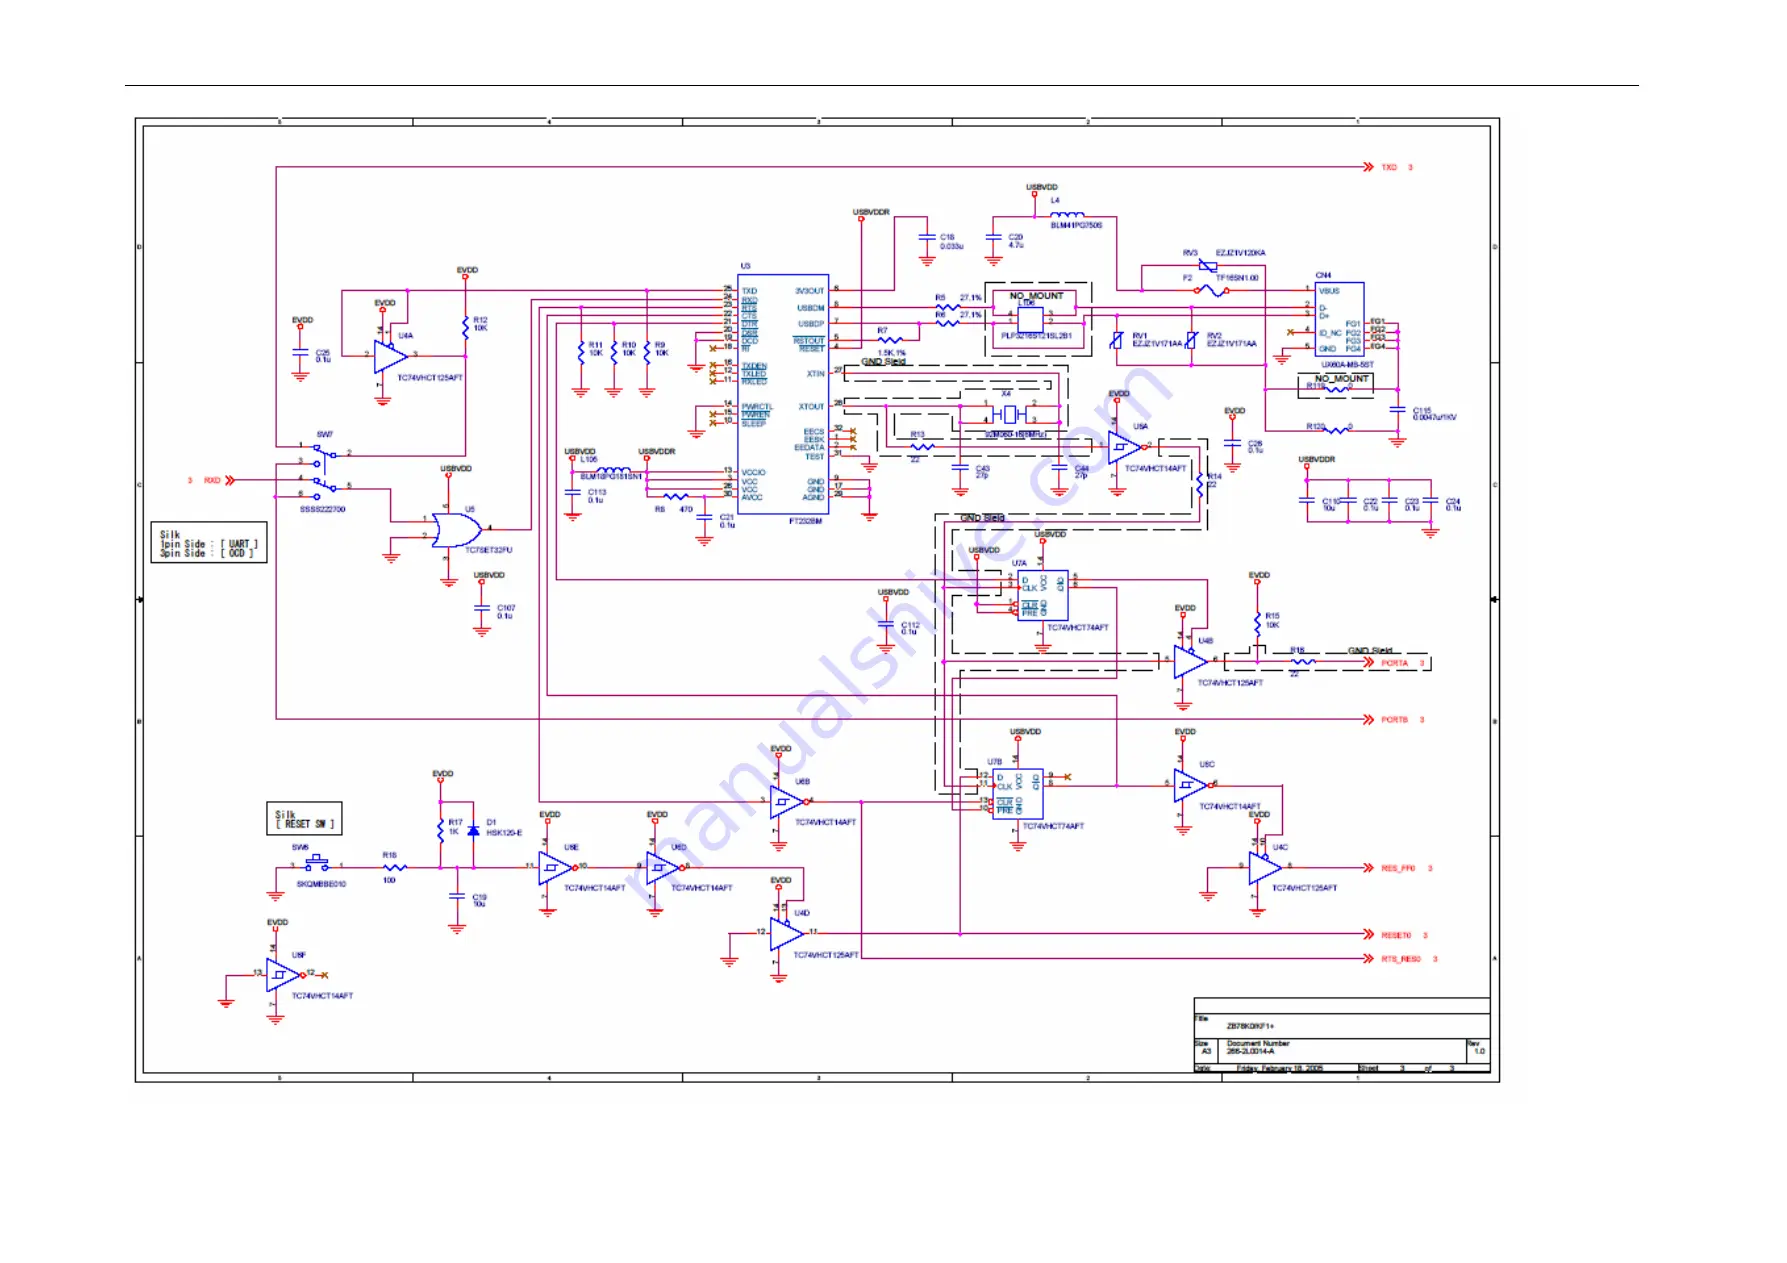
Task: Select the U7A flip-flop block
Action: tap(1043, 595)
